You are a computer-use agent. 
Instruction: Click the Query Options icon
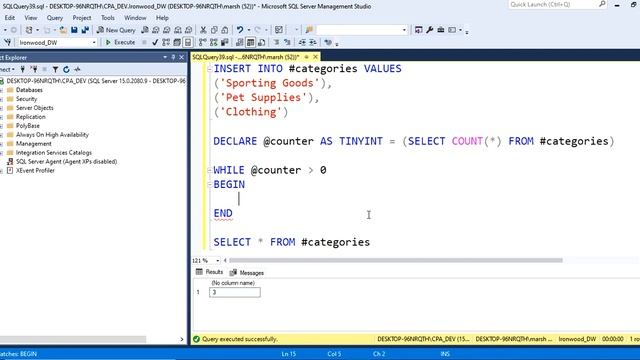point(177,42)
